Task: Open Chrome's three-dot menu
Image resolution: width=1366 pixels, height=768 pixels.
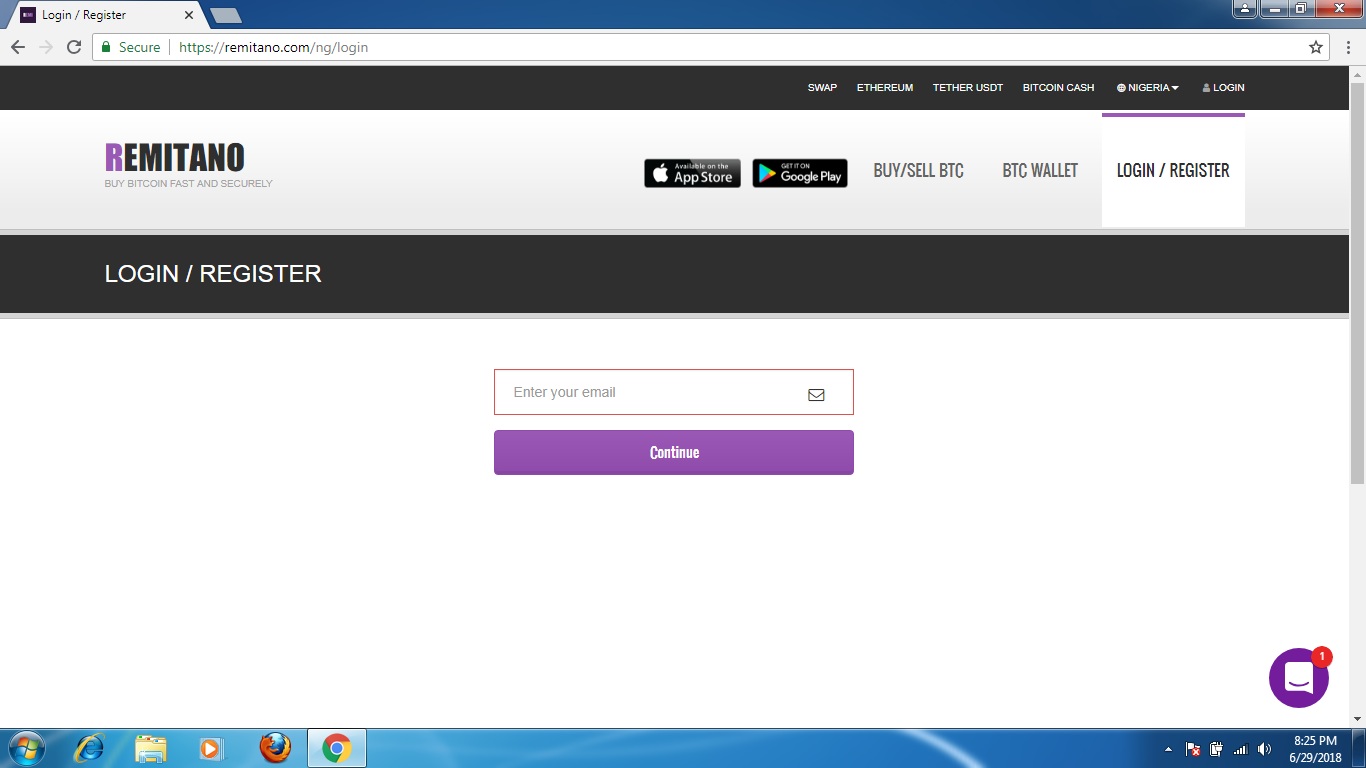Action: 1348,47
